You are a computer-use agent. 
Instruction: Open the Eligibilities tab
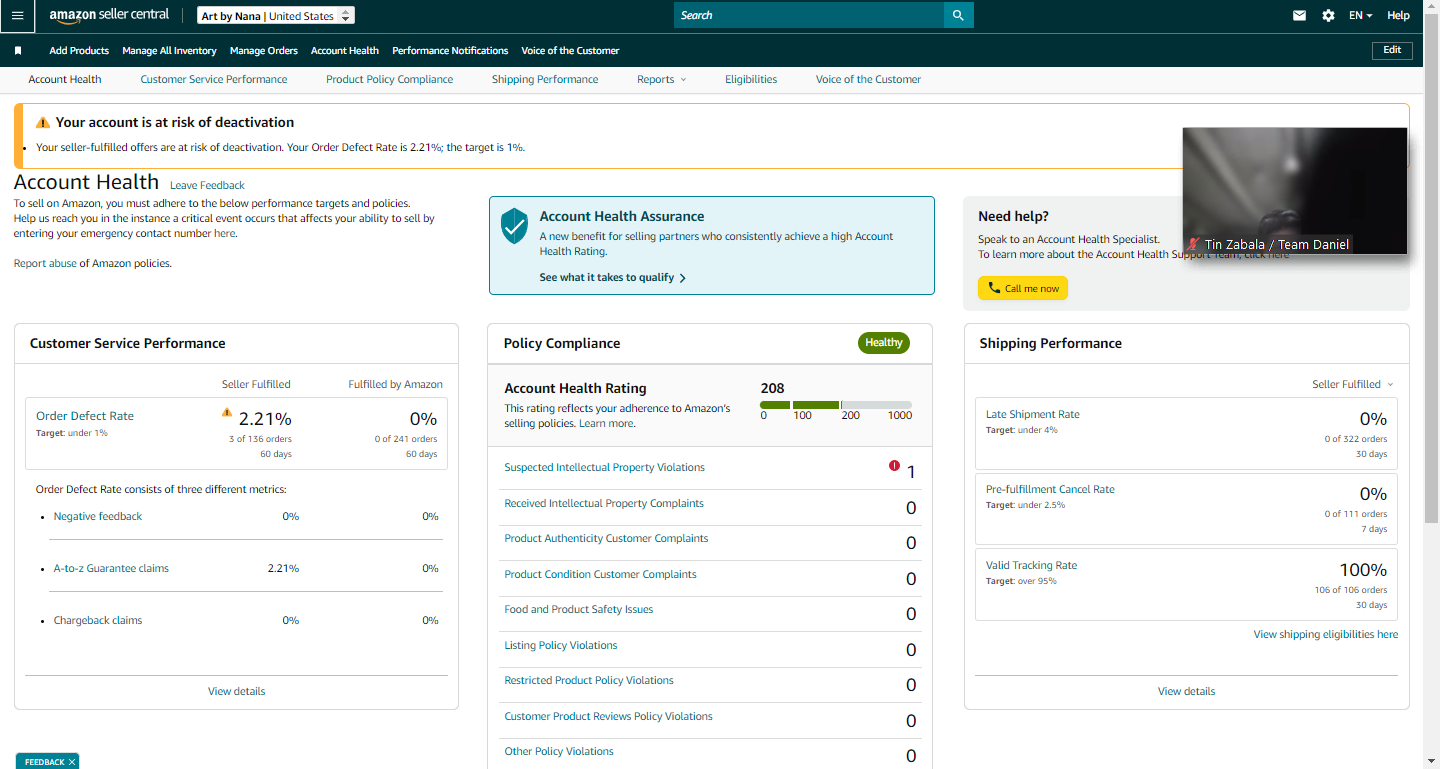coord(751,79)
